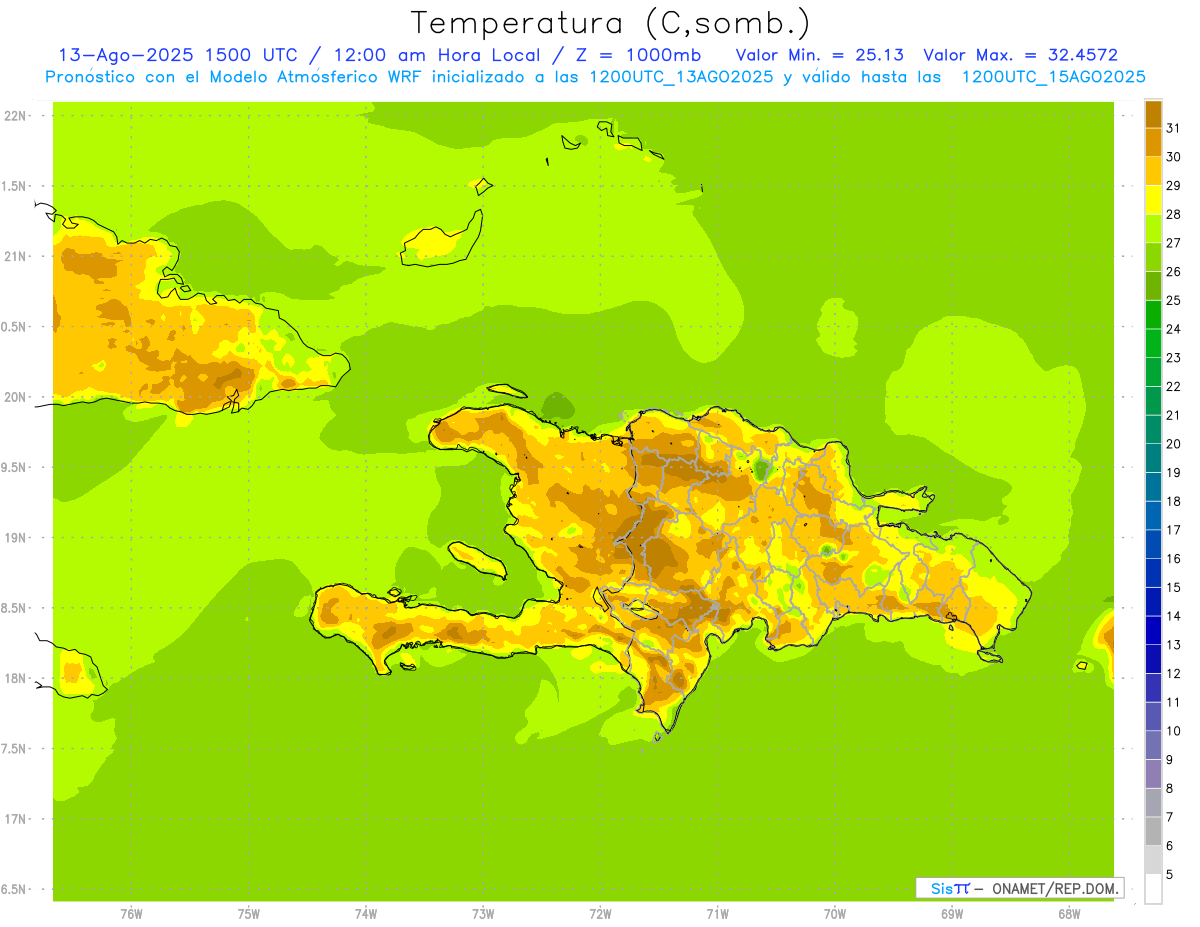Click the 76W longitude axis label
The width and height of the screenshot is (1200, 927).
[131, 914]
